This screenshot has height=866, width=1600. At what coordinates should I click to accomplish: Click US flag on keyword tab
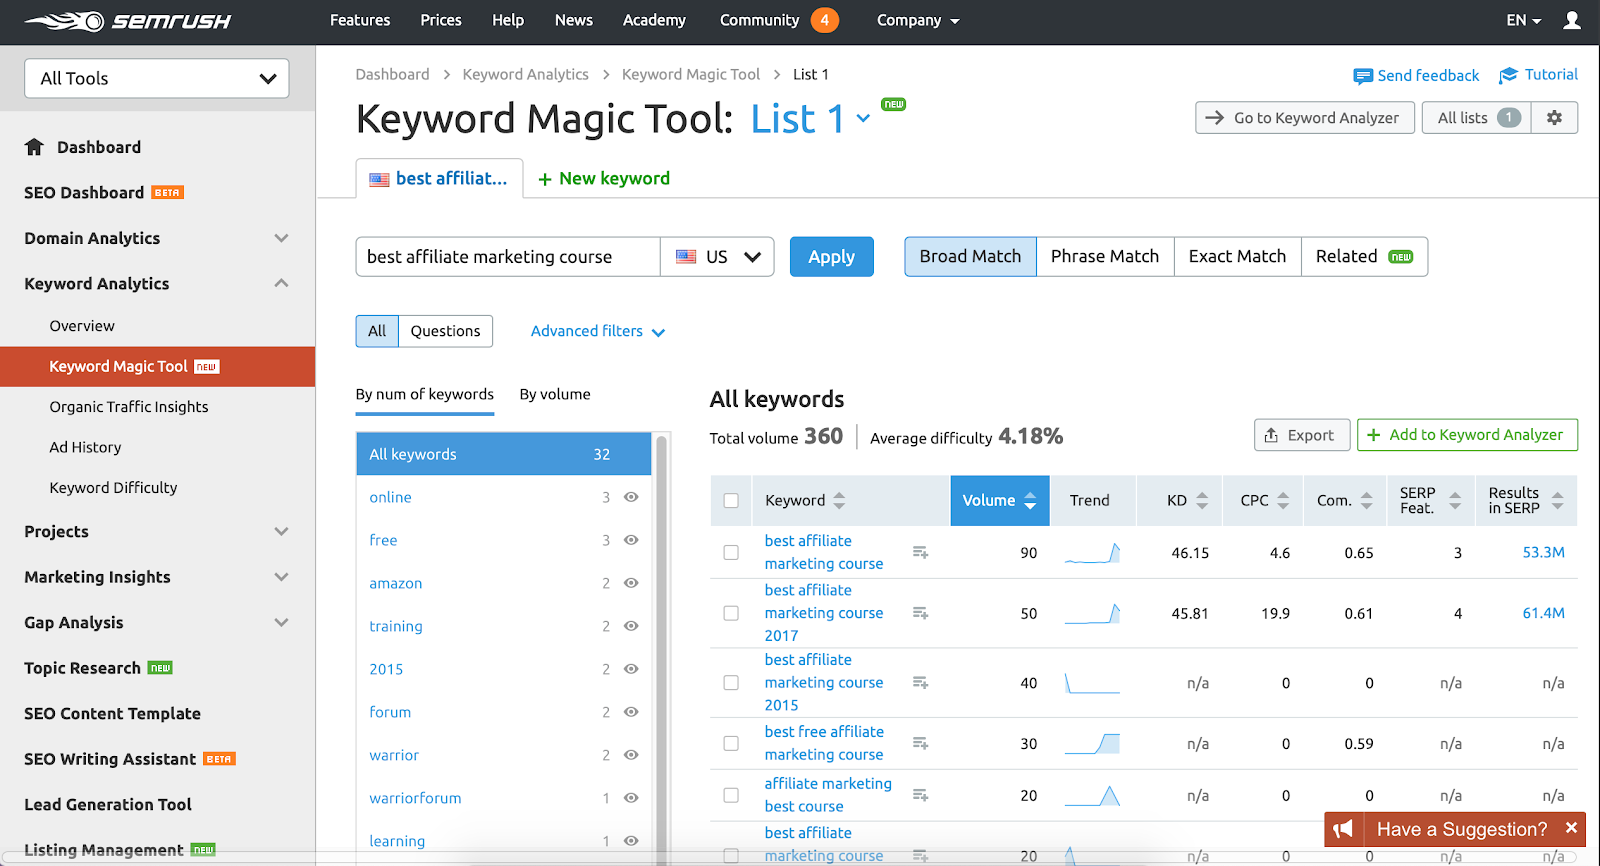tap(379, 180)
